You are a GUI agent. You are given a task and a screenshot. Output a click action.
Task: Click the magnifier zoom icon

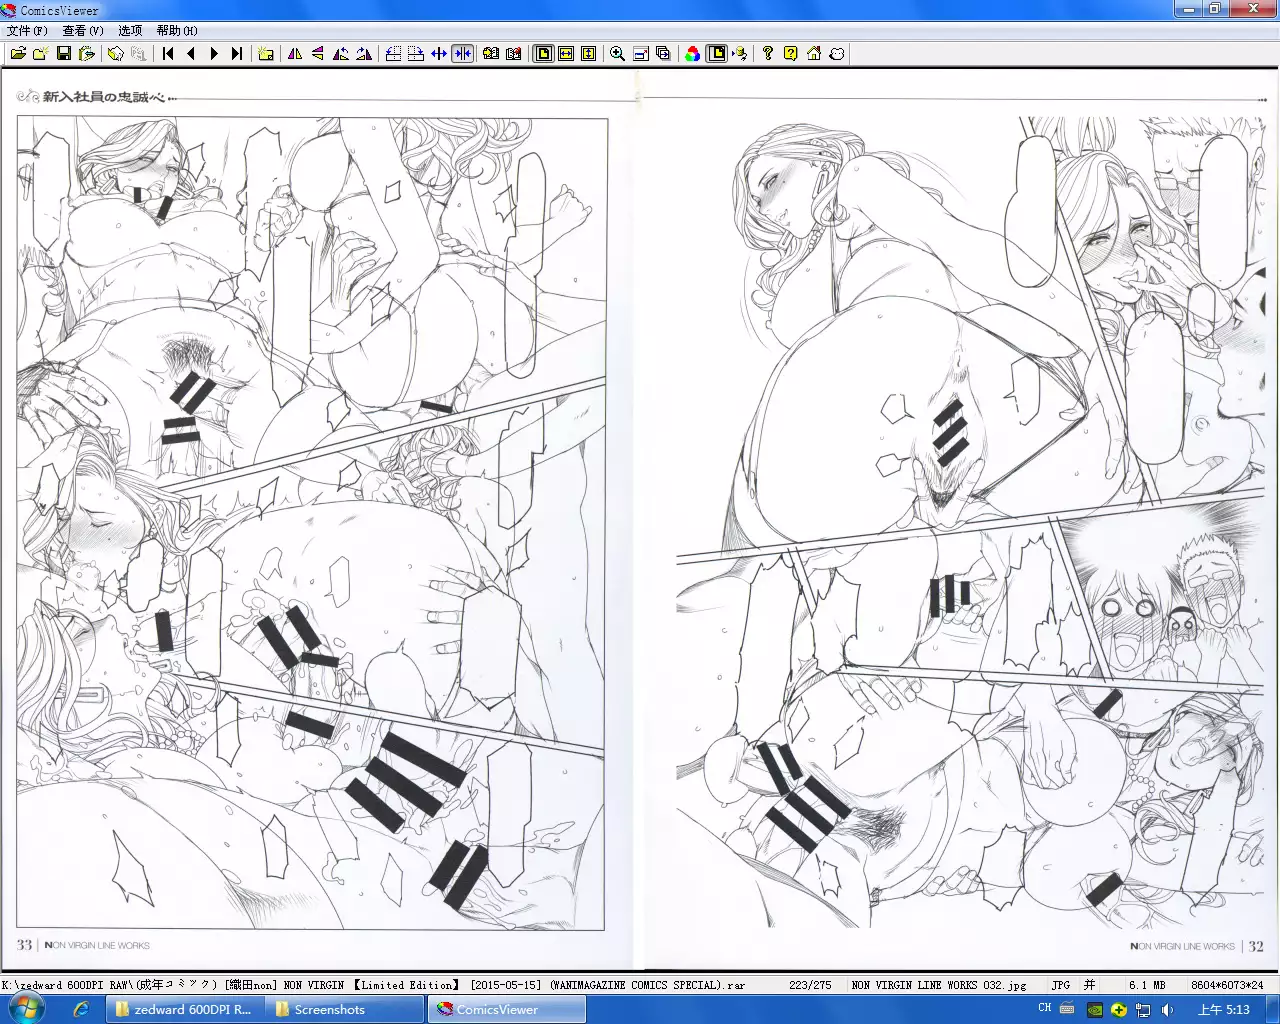(617, 54)
